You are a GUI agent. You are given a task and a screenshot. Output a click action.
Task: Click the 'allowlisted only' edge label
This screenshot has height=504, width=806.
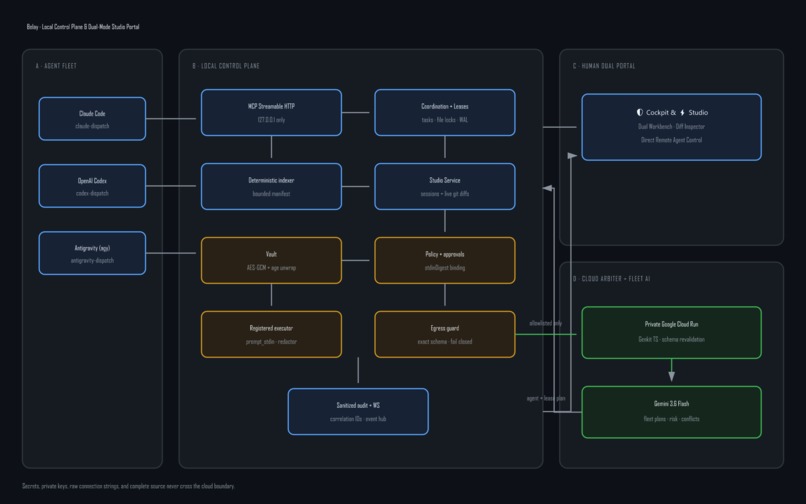[545, 323]
